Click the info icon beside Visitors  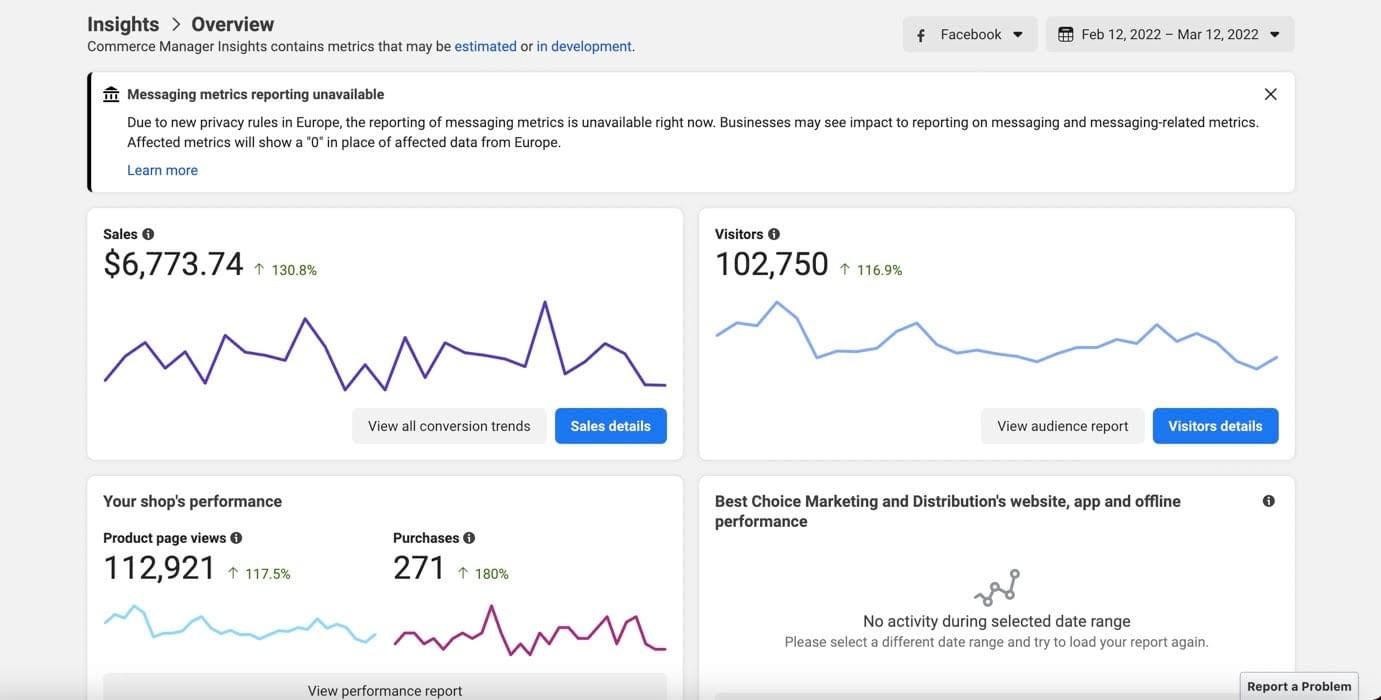773,234
